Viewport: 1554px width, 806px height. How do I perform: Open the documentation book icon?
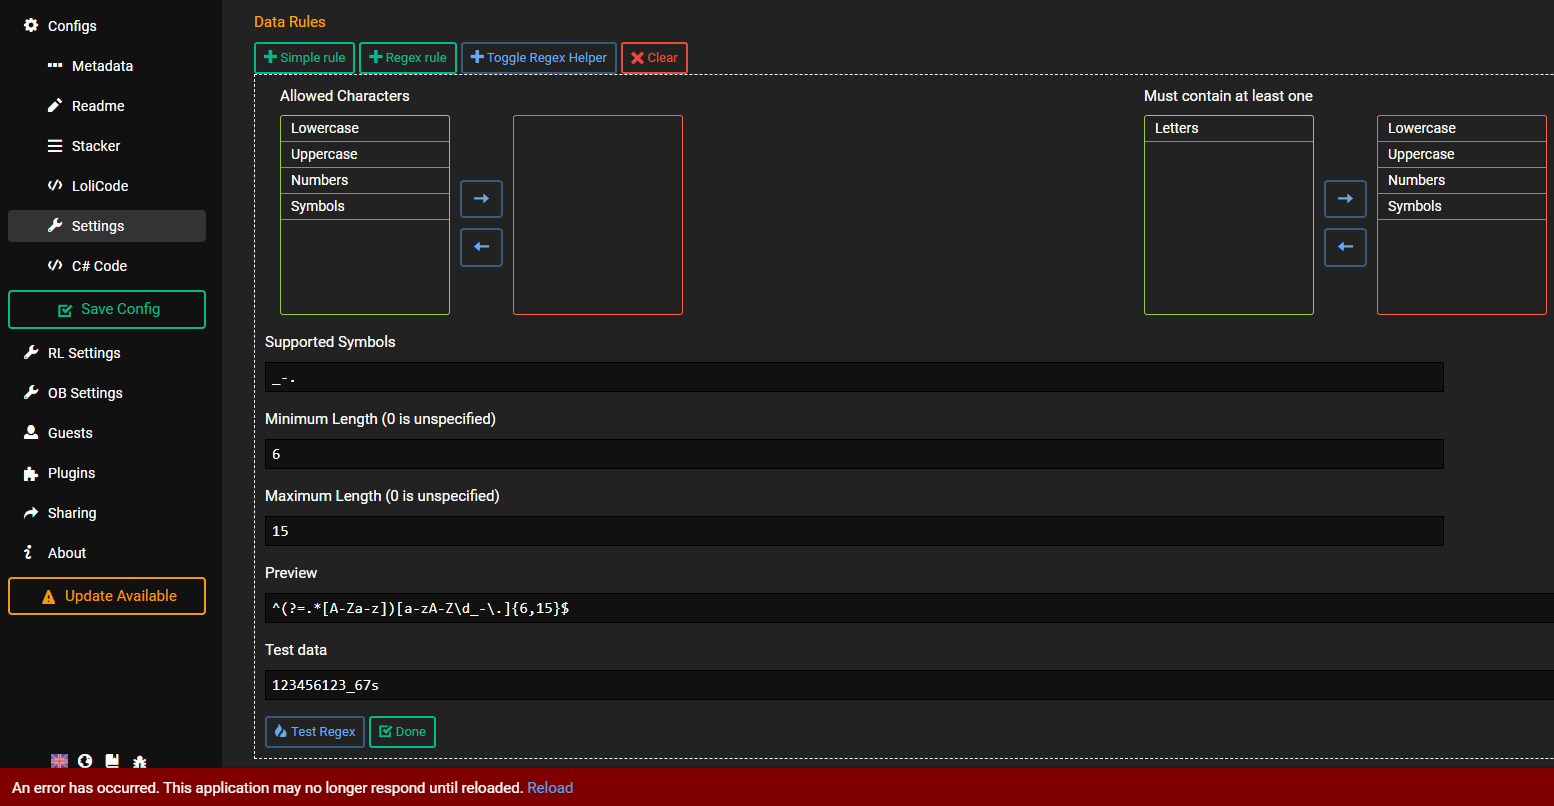tap(112, 761)
